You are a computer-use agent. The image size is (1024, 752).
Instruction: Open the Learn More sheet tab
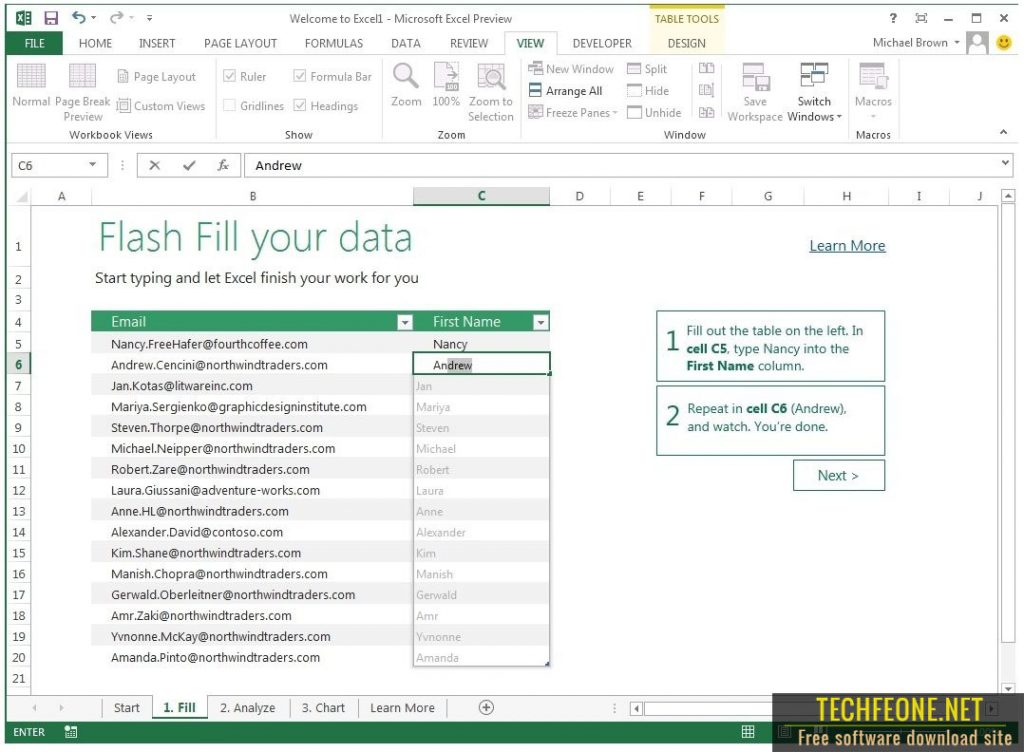[402, 708]
